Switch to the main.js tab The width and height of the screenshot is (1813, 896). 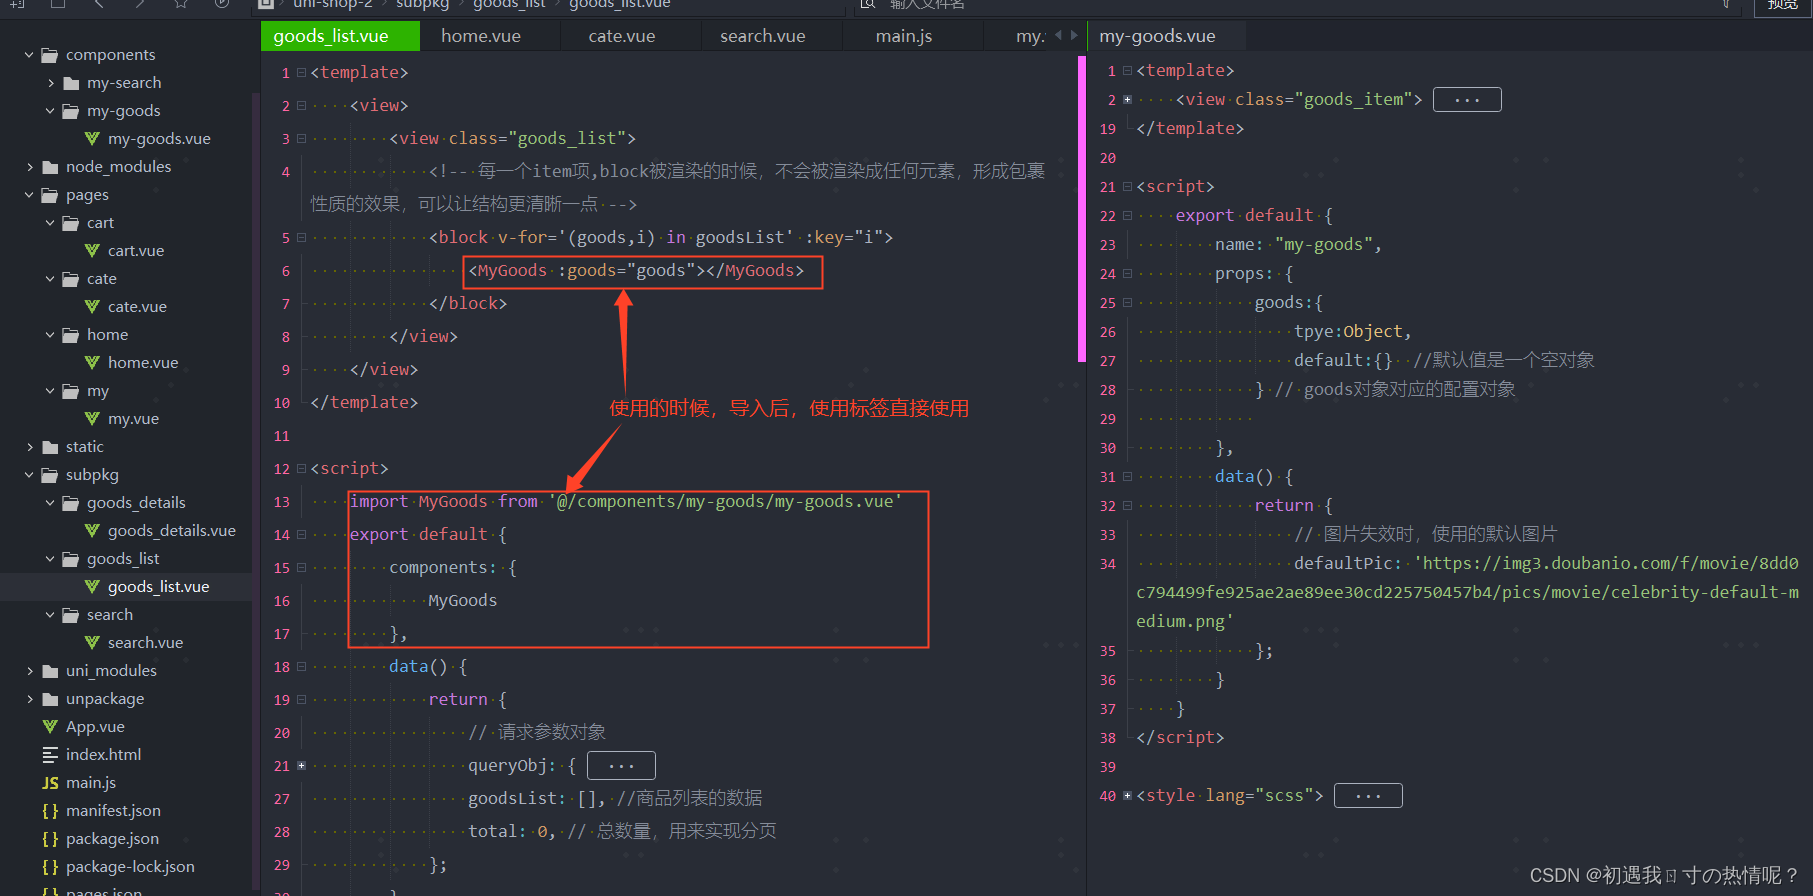point(904,36)
